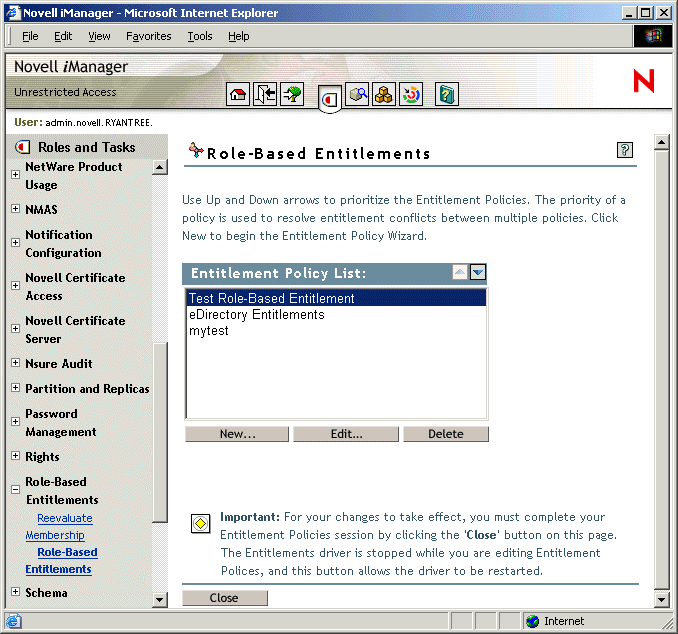
Task: Click the yellow diamond Important icon
Action: [x=200, y=524]
